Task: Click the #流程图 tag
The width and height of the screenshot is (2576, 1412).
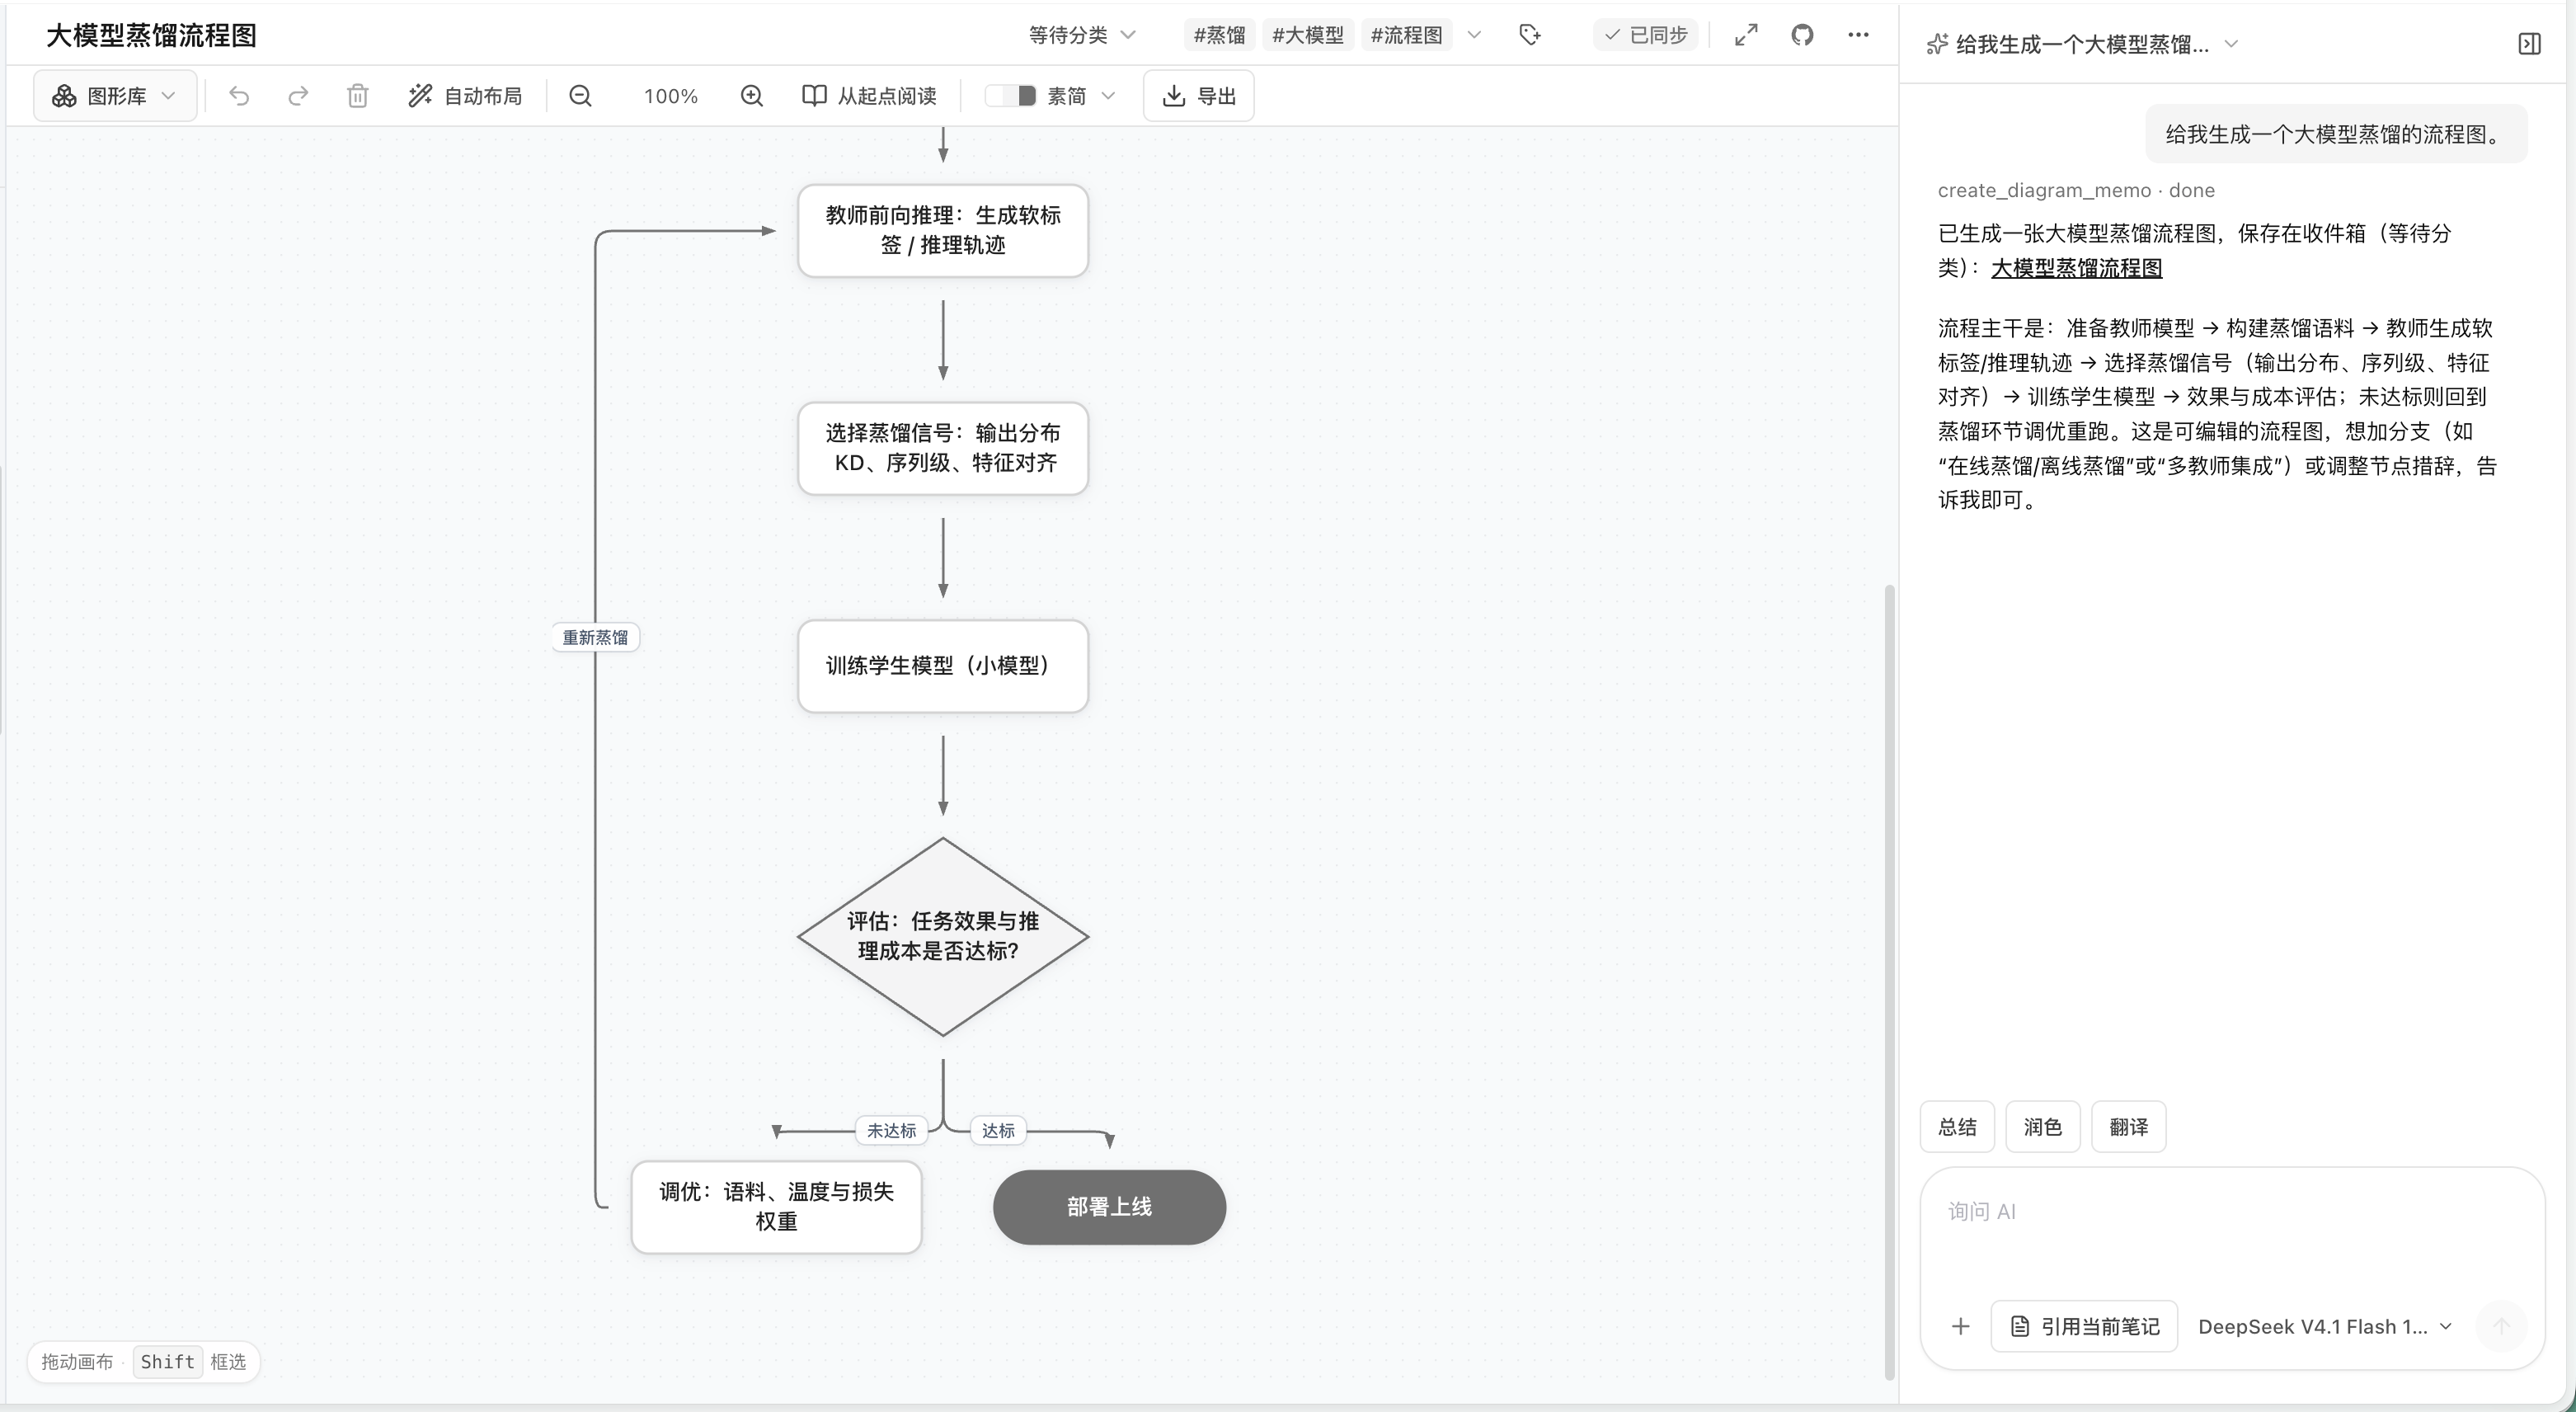Action: coord(1406,35)
